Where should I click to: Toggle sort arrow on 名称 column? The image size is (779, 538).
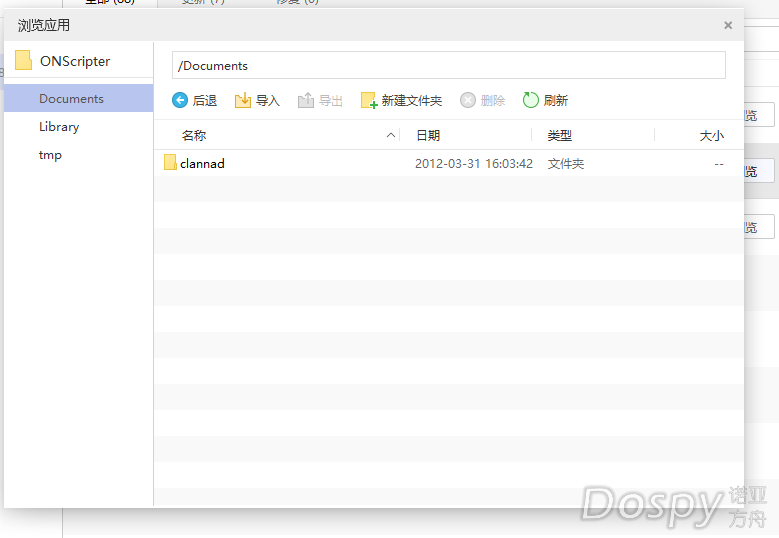coord(390,135)
